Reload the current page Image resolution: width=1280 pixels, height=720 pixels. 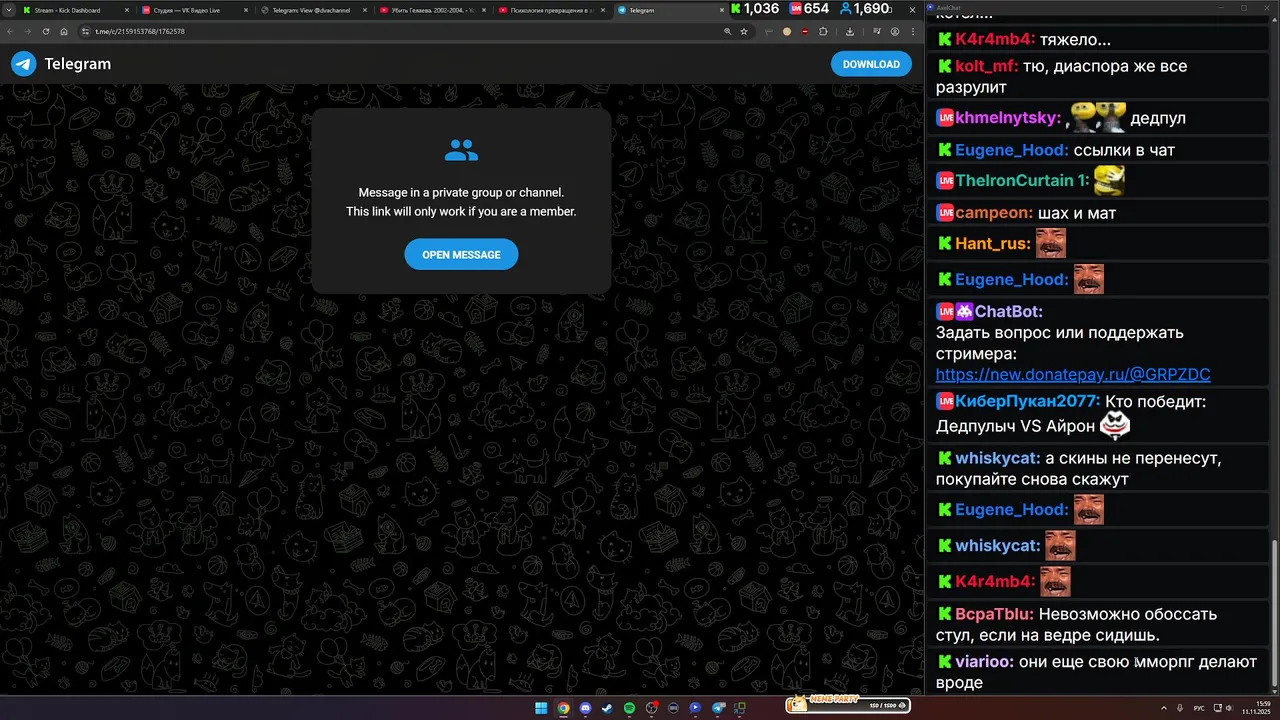coord(45,31)
